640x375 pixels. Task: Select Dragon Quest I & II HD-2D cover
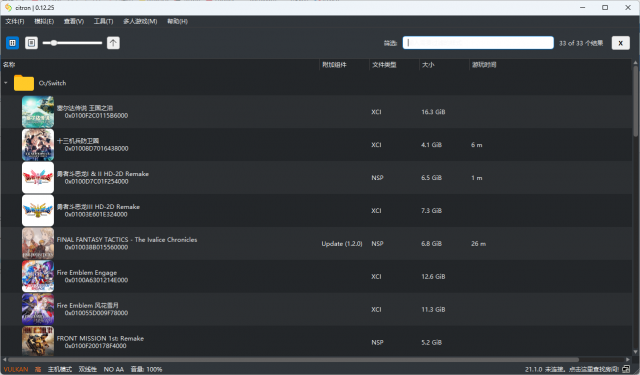pos(38,178)
